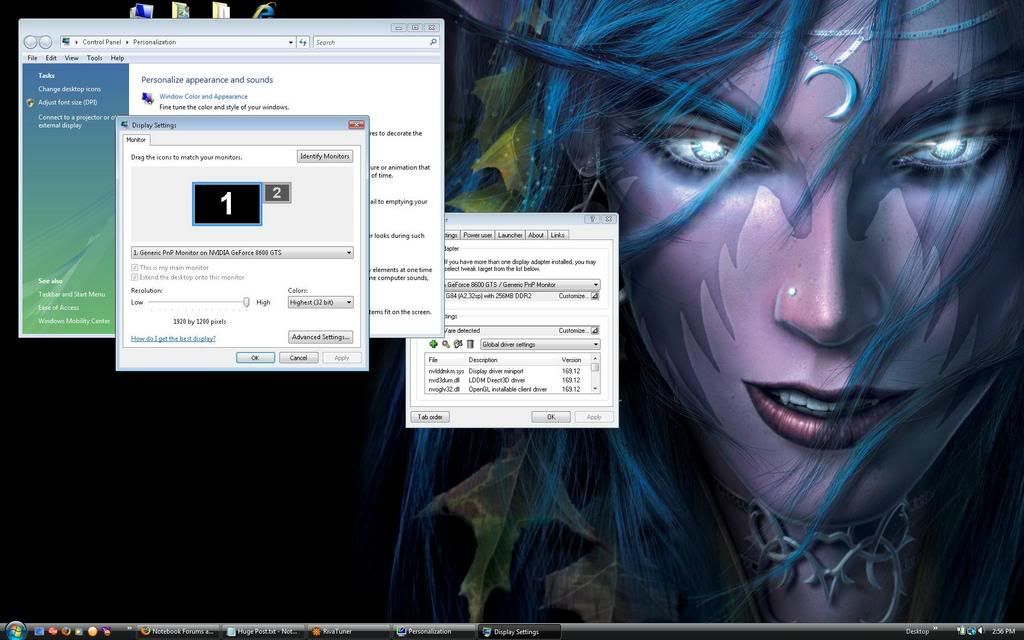Open Advanced Settings in Display Settings
The height and width of the screenshot is (640, 1024).
tap(321, 337)
